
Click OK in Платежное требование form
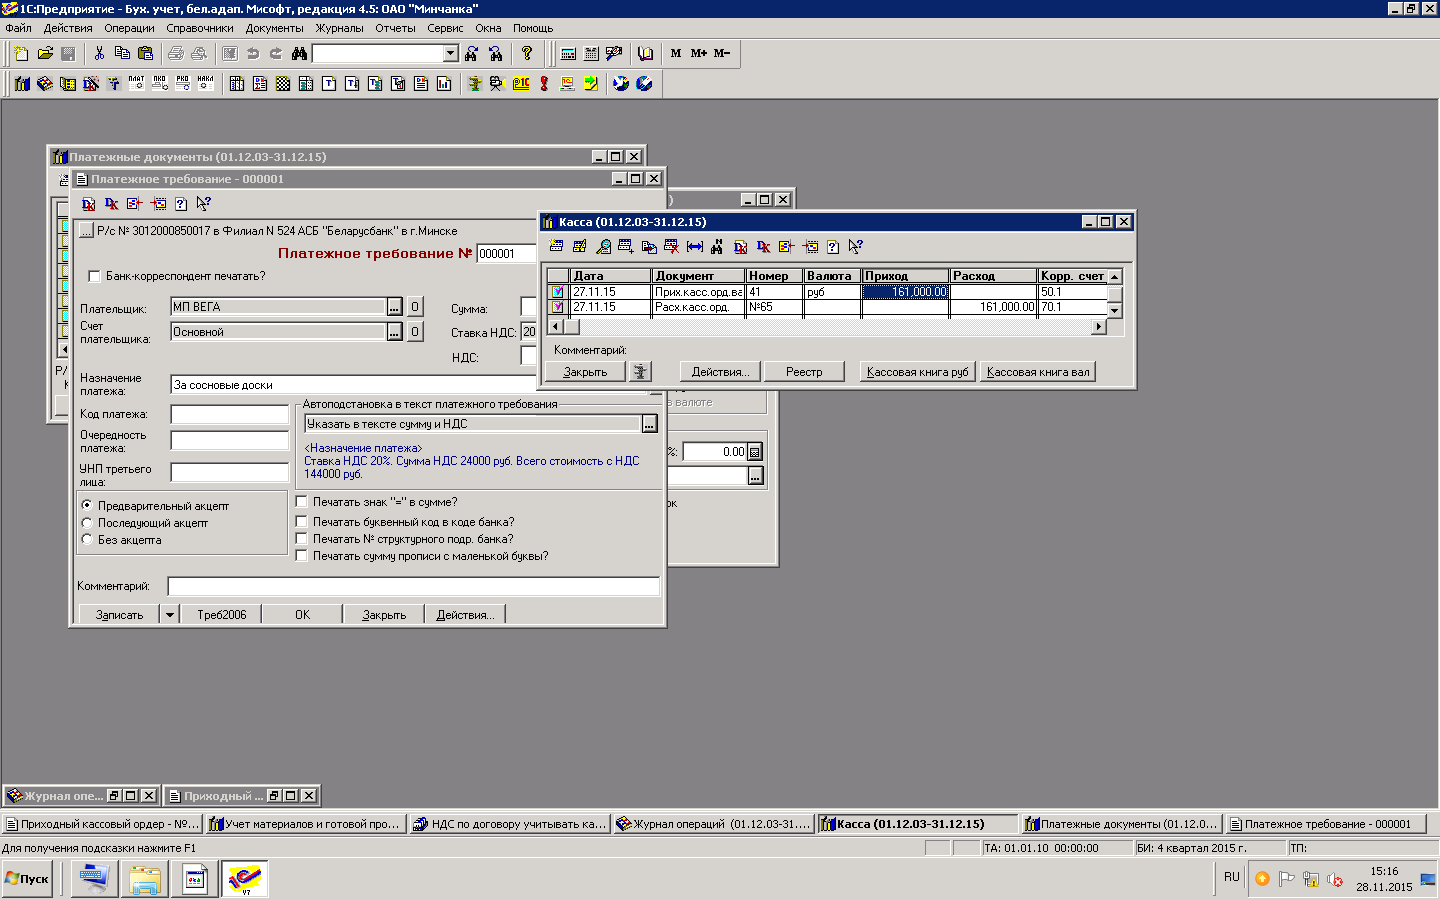coord(302,614)
